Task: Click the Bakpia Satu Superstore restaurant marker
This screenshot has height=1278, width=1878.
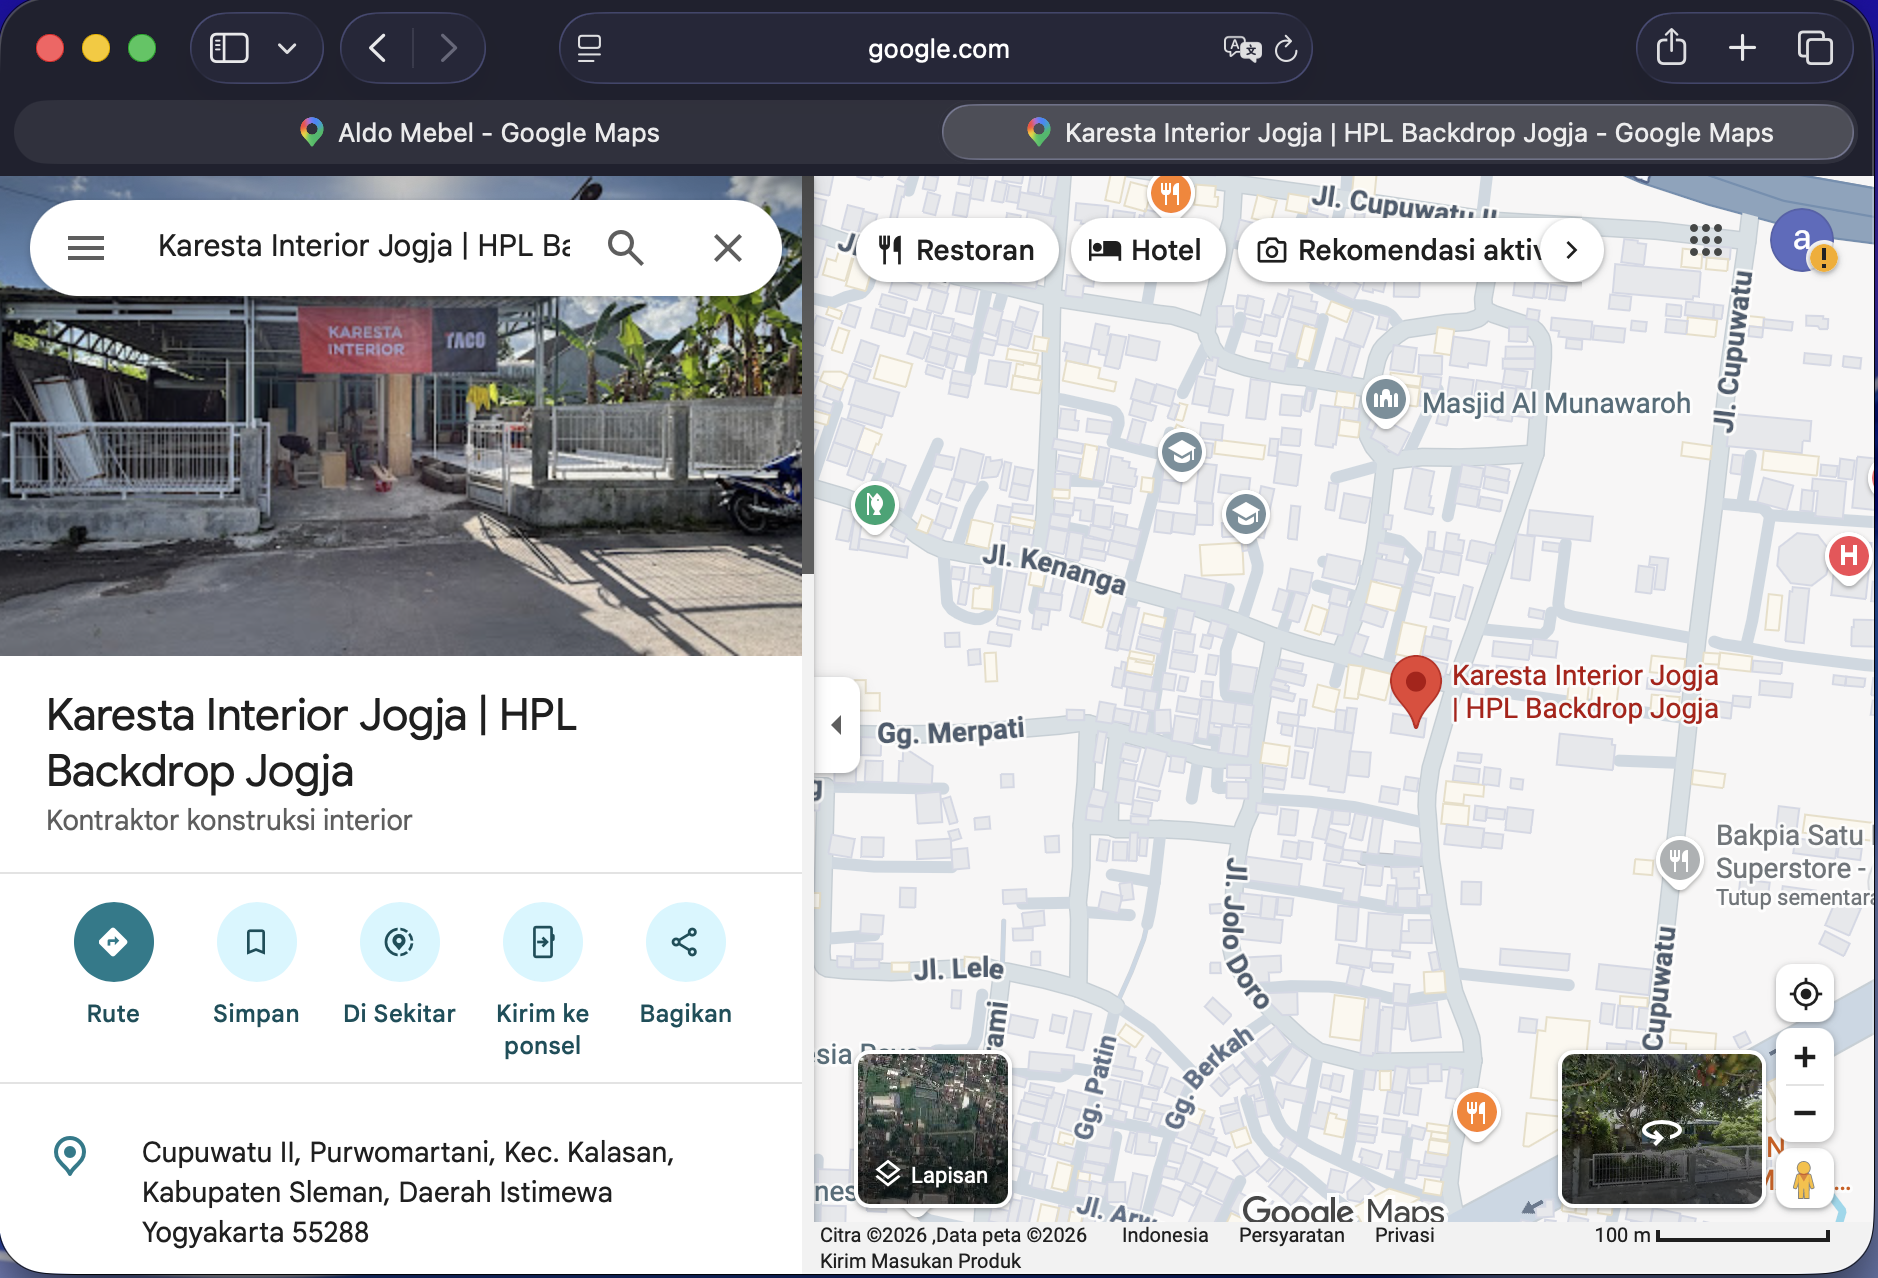Action: tap(1679, 860)
